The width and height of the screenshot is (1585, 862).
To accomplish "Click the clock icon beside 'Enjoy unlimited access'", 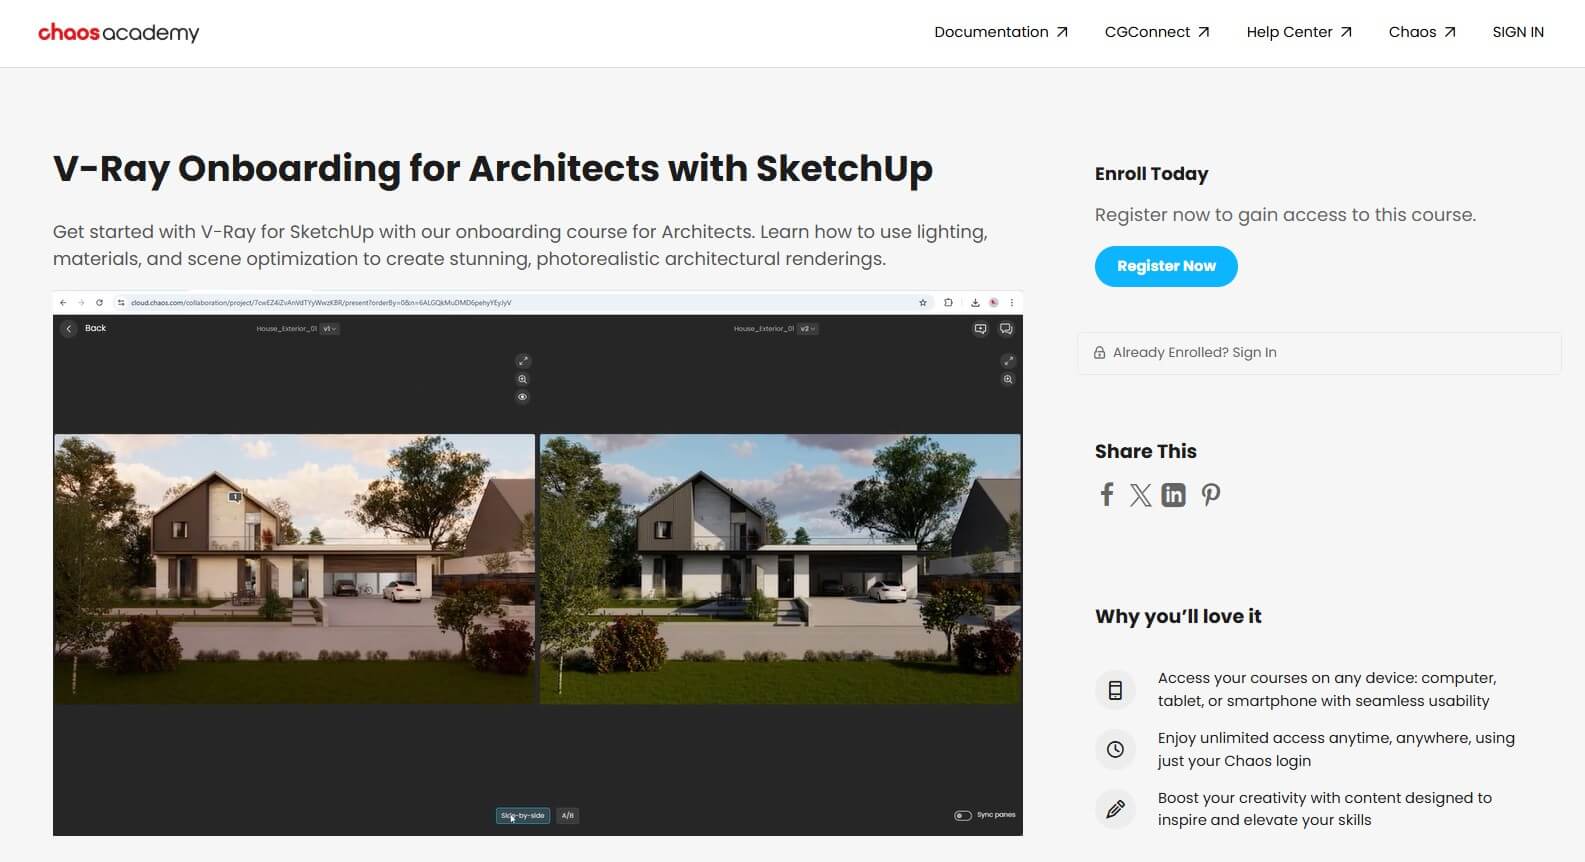I will click(x=1115, y=749).
